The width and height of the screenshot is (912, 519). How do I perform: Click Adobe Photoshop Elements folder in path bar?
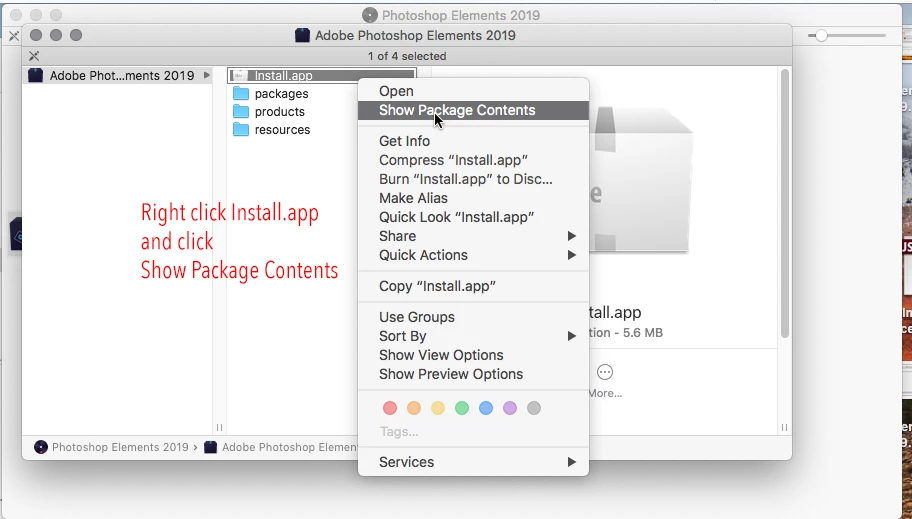tap(290, 447)
